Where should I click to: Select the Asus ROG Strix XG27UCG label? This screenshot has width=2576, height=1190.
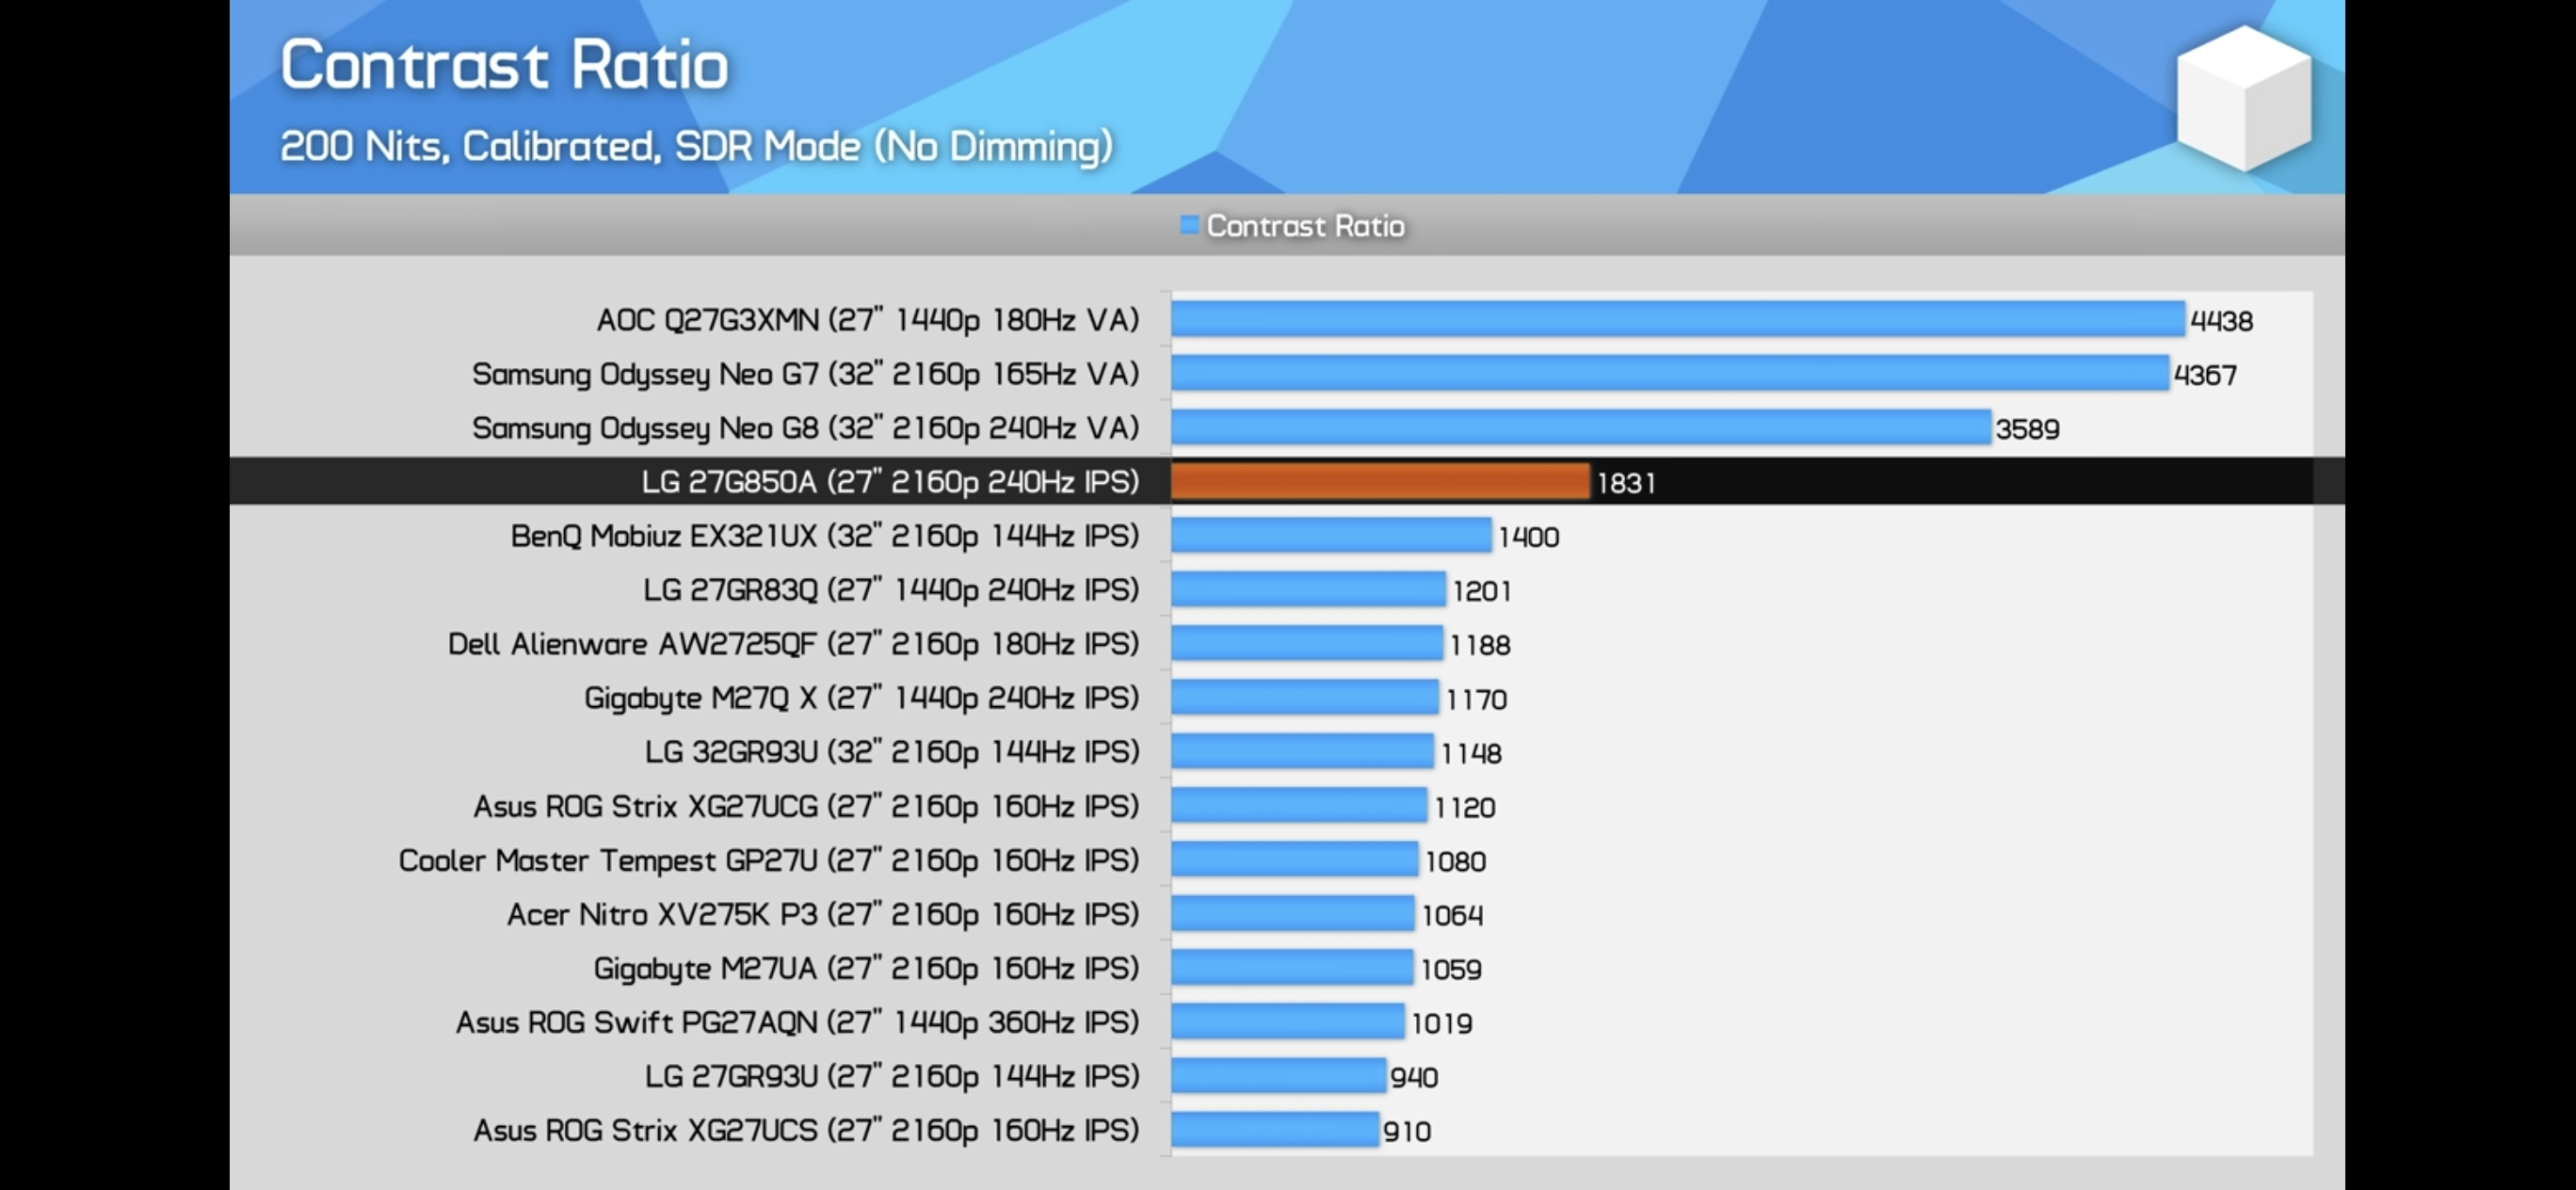pyautogui.click(x=806, y=806)
